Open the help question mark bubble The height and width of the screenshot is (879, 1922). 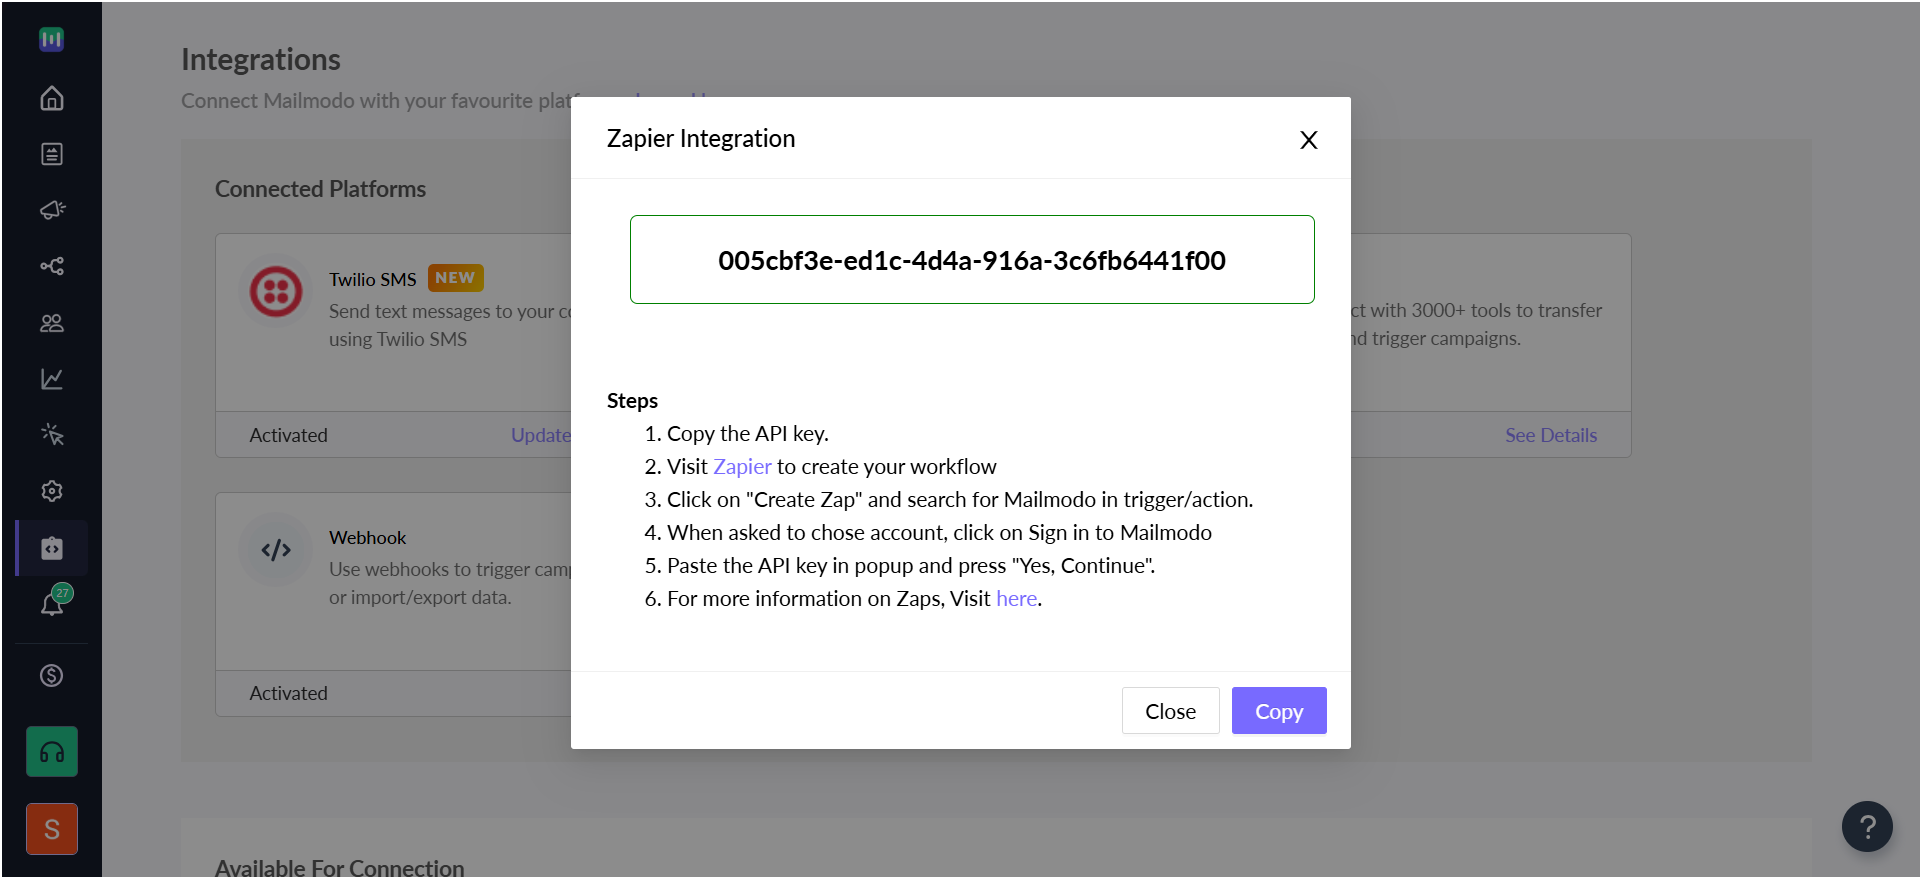(1867, 827)
